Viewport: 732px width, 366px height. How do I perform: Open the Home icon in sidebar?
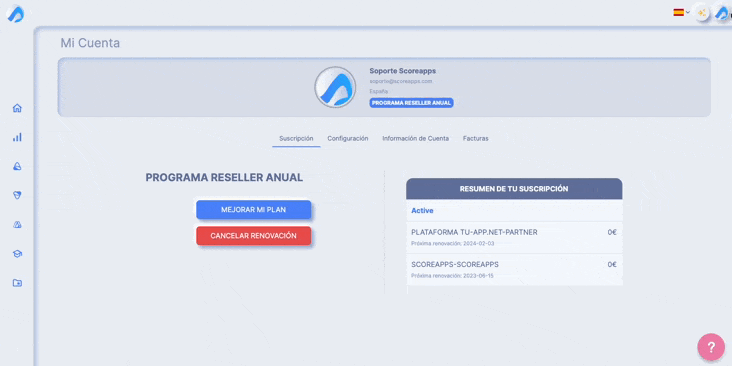tap(17, 108)
